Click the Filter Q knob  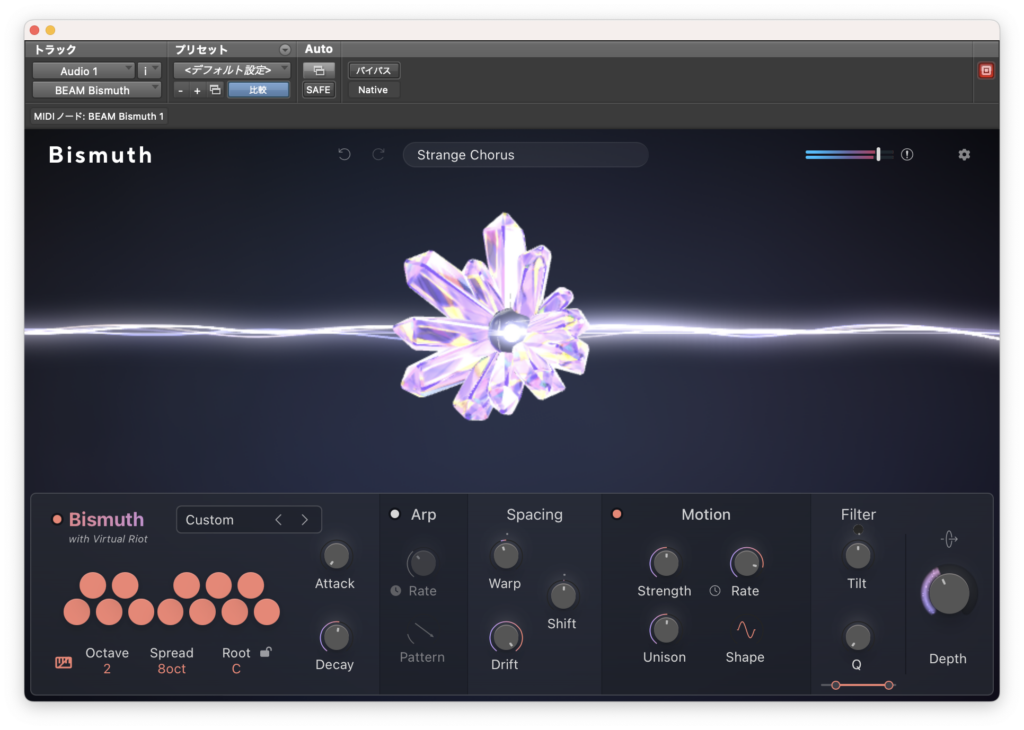pyautogui.click(x=857, y=637)
